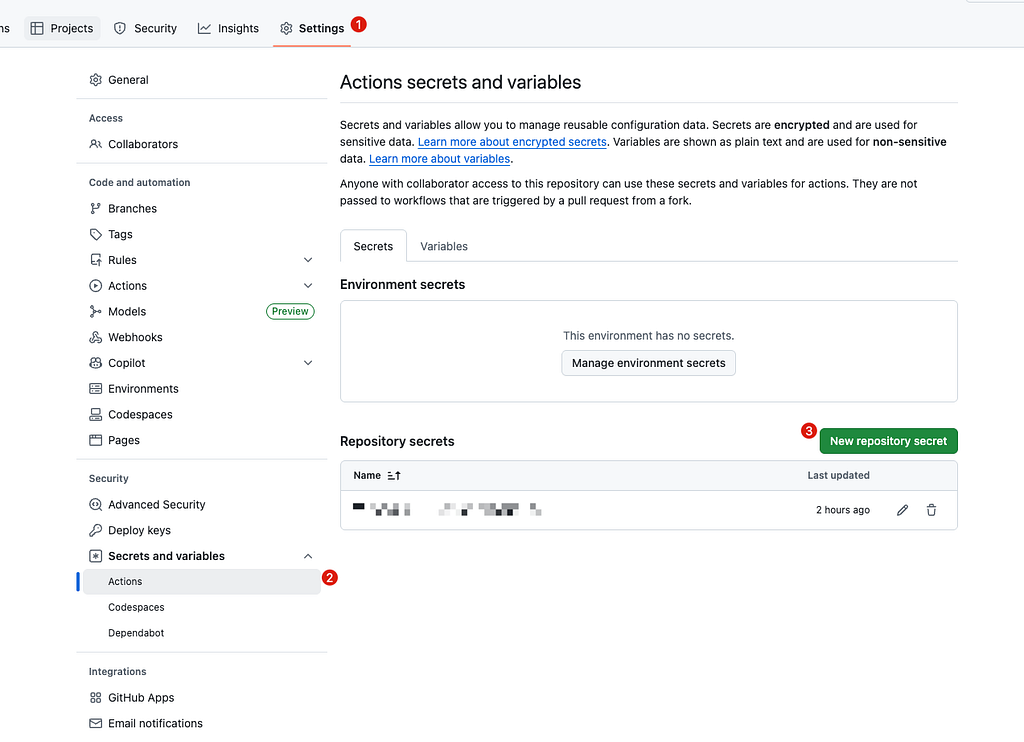Viewport: 1024px width, 742px height.
Task: Open the Projects tab
Action: [63, 28]
